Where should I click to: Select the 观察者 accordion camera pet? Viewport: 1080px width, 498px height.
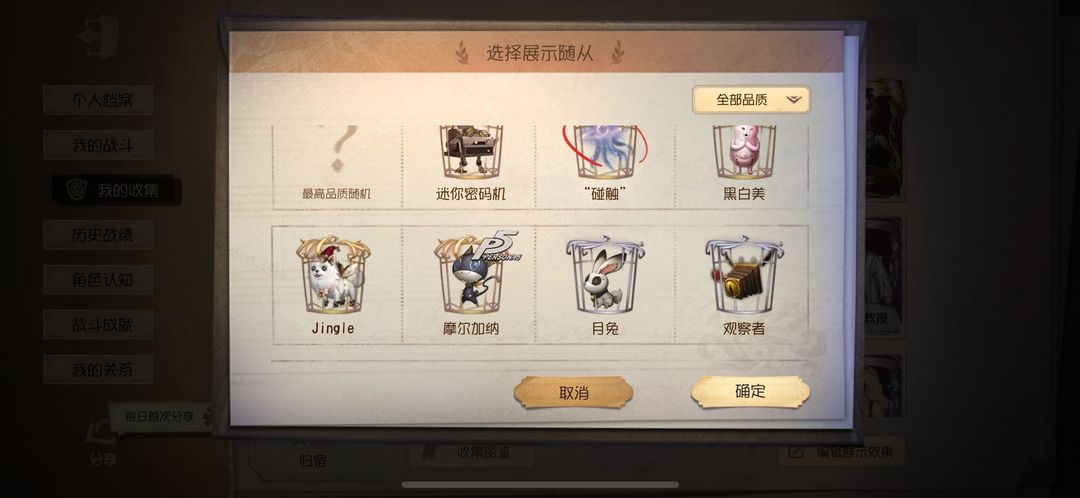[744, 276]
